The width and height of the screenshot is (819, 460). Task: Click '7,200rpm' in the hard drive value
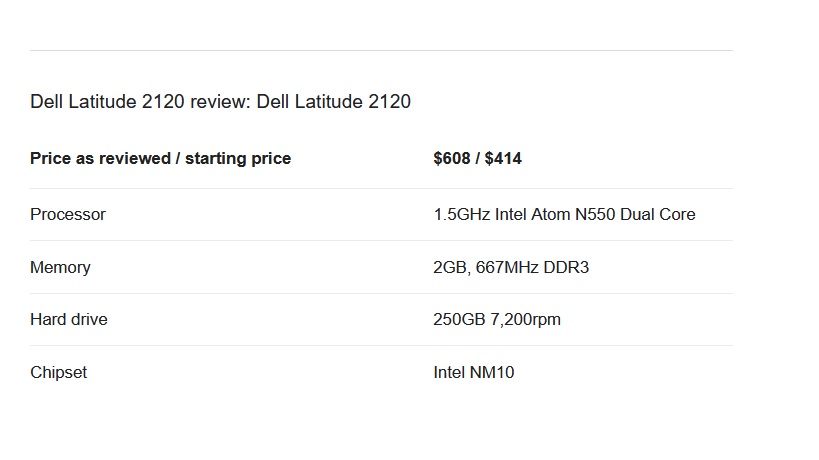point(525,319)
